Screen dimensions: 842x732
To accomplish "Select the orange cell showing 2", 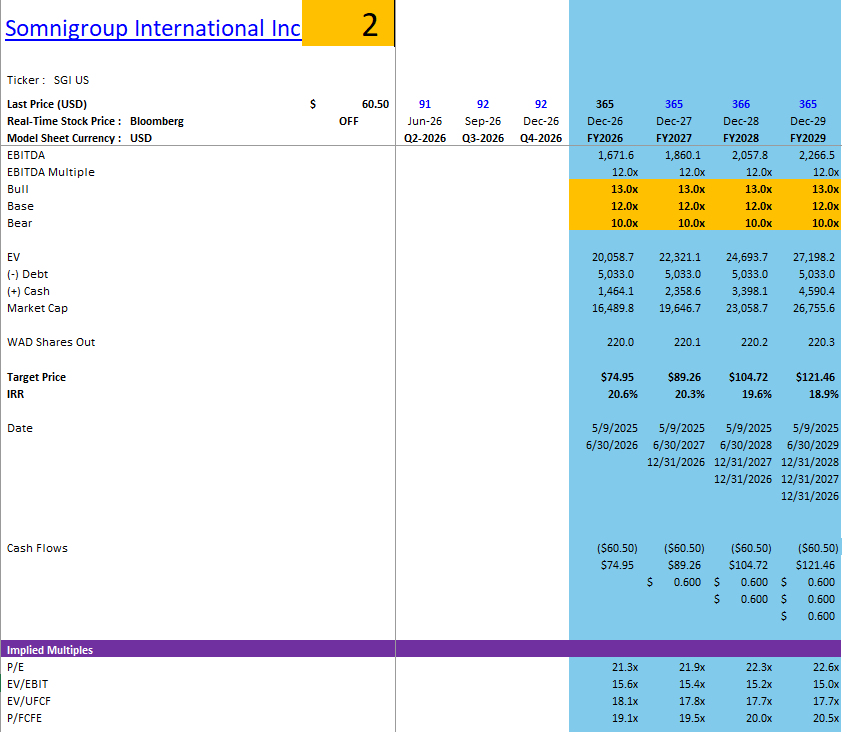I will [348, 23].
